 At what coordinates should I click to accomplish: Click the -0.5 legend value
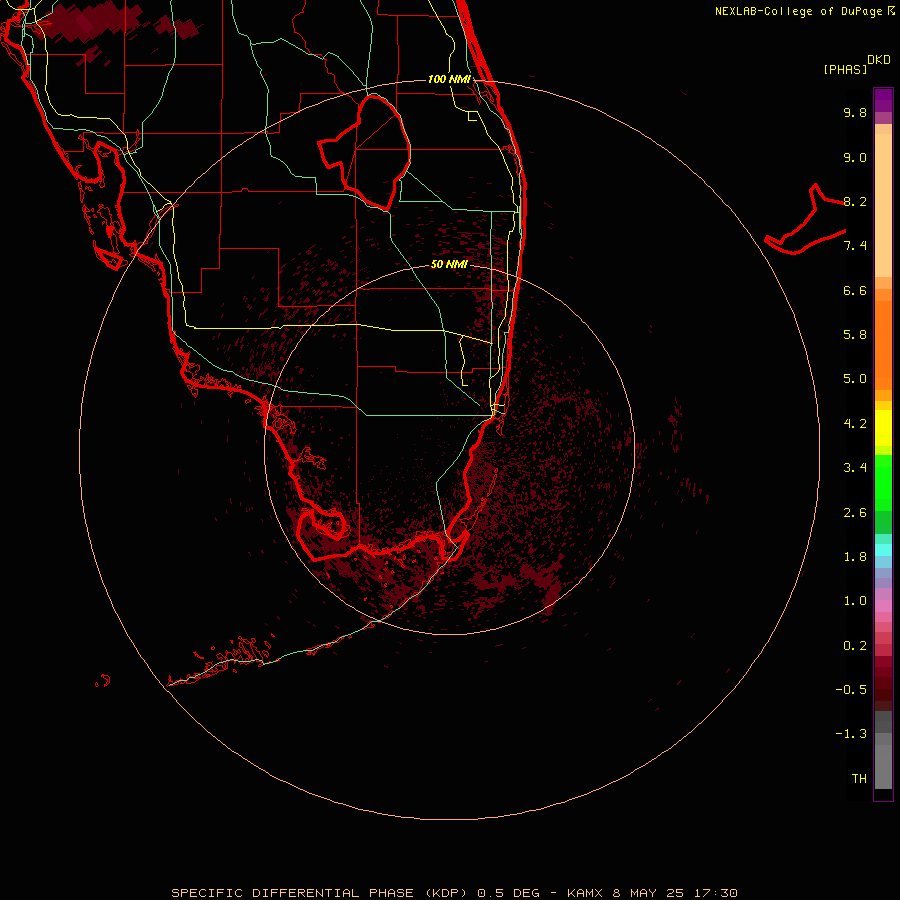point(851,690)
